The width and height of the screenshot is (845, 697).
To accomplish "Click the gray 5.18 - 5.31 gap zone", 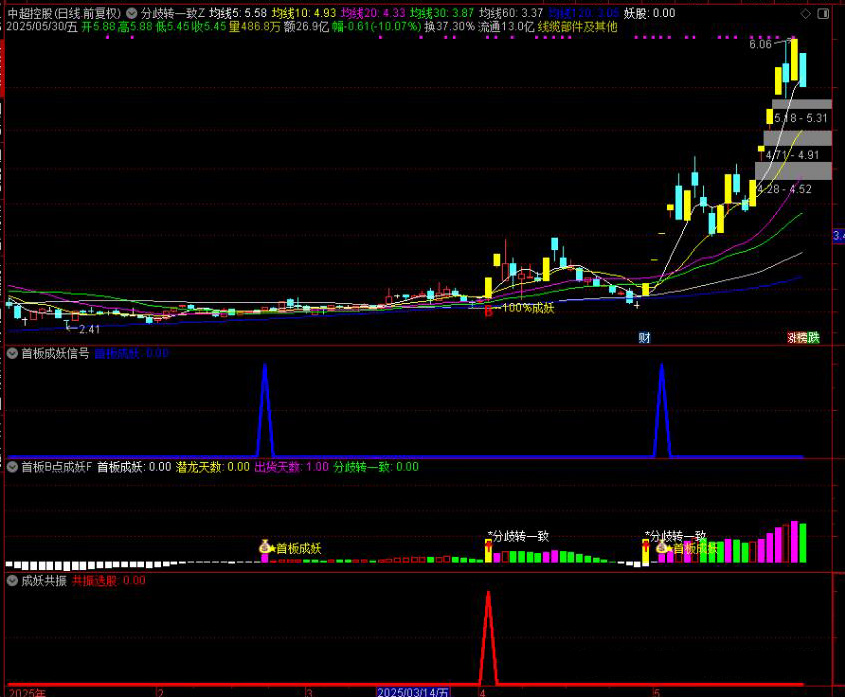I will (x=801, y=117).
